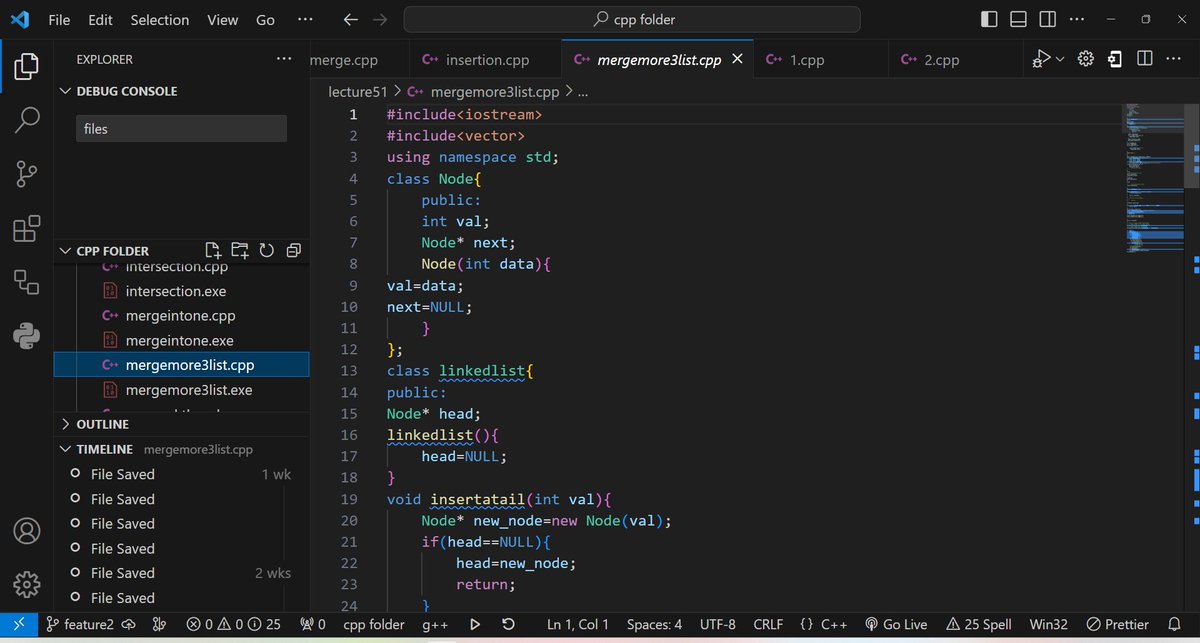Open the Remote Explorer icon in activity bar
Screen dimensions: 1200x643
27,282
